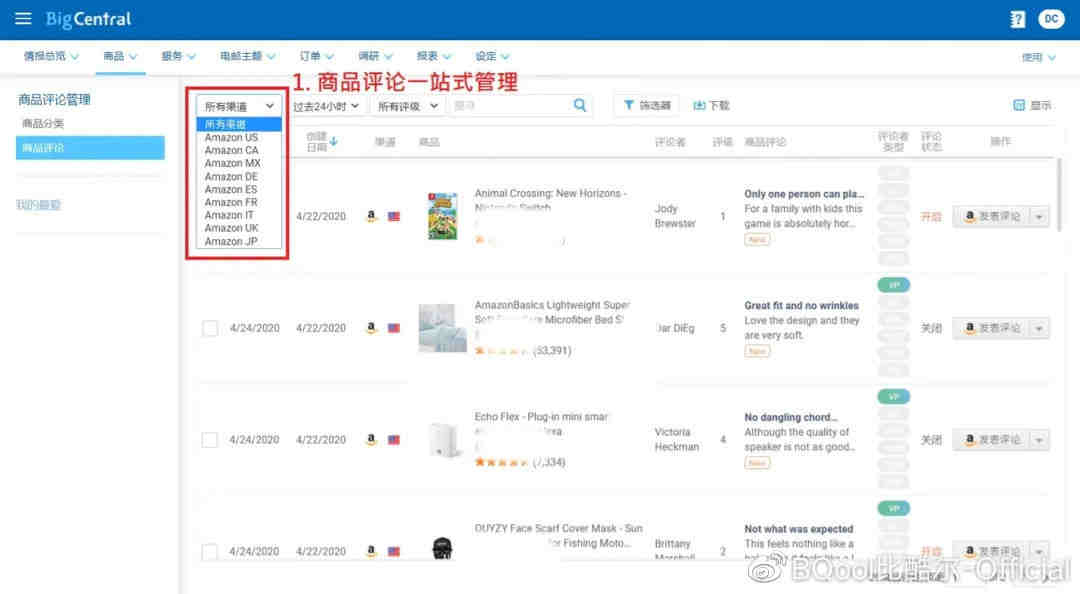Open the hamburger menu beside BigCentral logo
Viewport: 1080px width, 594px height.
pyautogui.click(x=23, y=19)
